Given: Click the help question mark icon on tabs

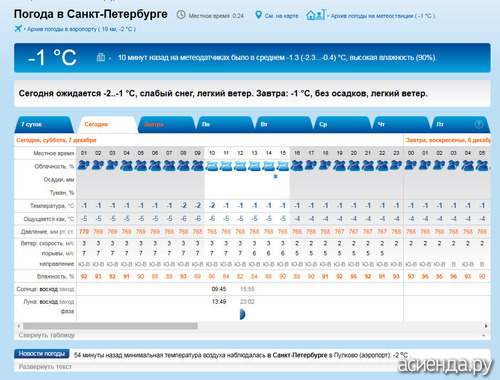Looking at the screenshot, I should pos(479,124).
